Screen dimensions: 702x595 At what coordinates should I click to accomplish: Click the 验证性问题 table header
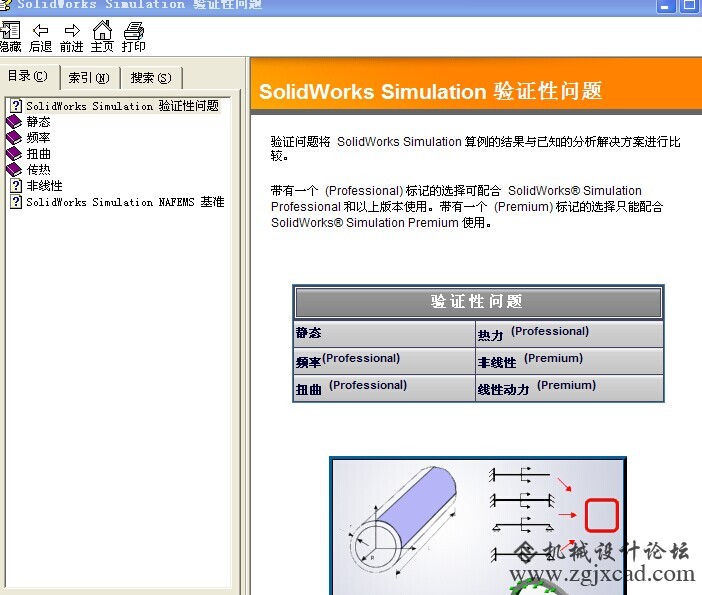click(x=478, y=302)
